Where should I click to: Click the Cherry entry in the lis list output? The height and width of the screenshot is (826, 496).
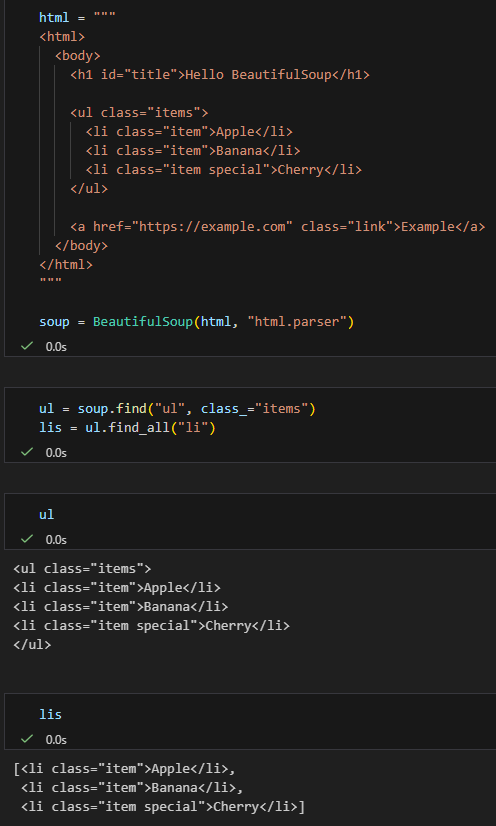[163, 807]
